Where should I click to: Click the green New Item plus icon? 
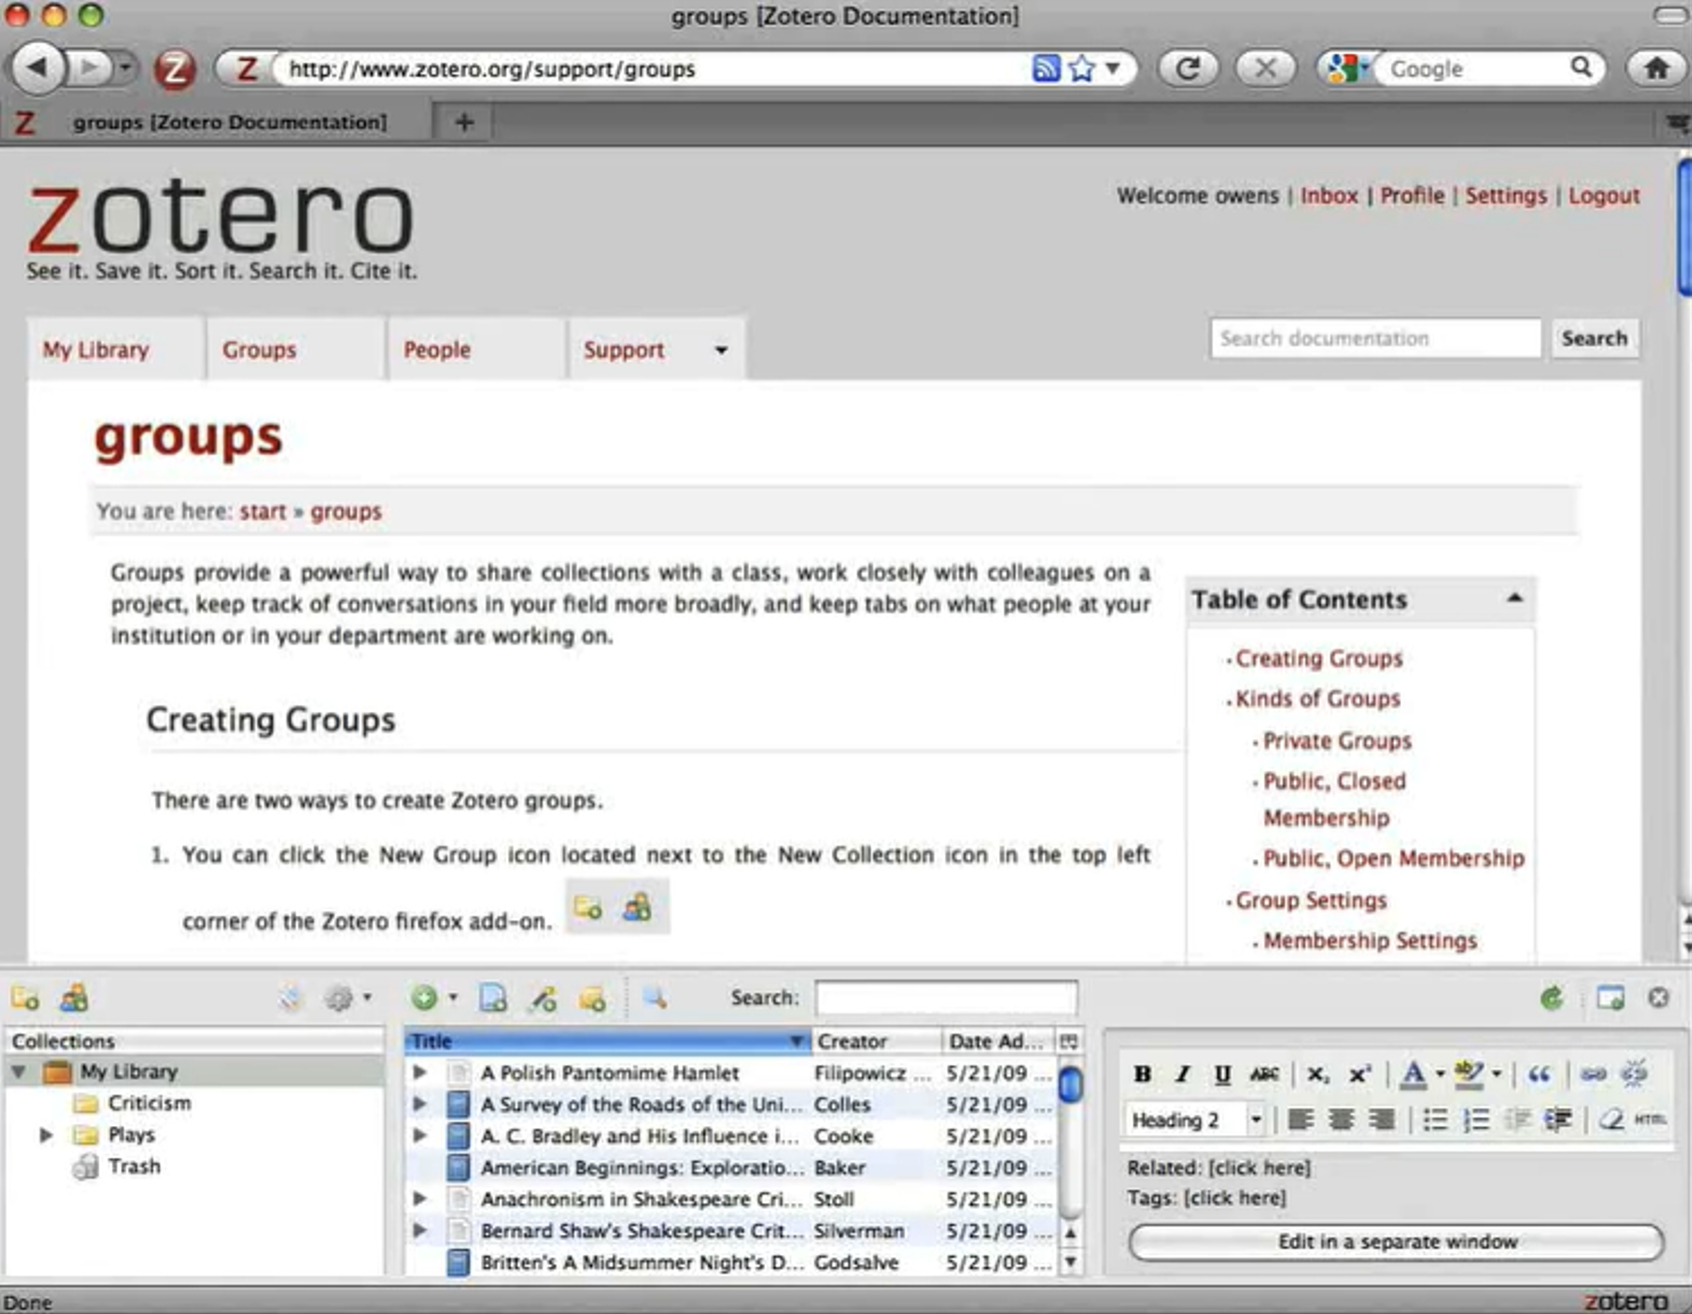[424, 997]
